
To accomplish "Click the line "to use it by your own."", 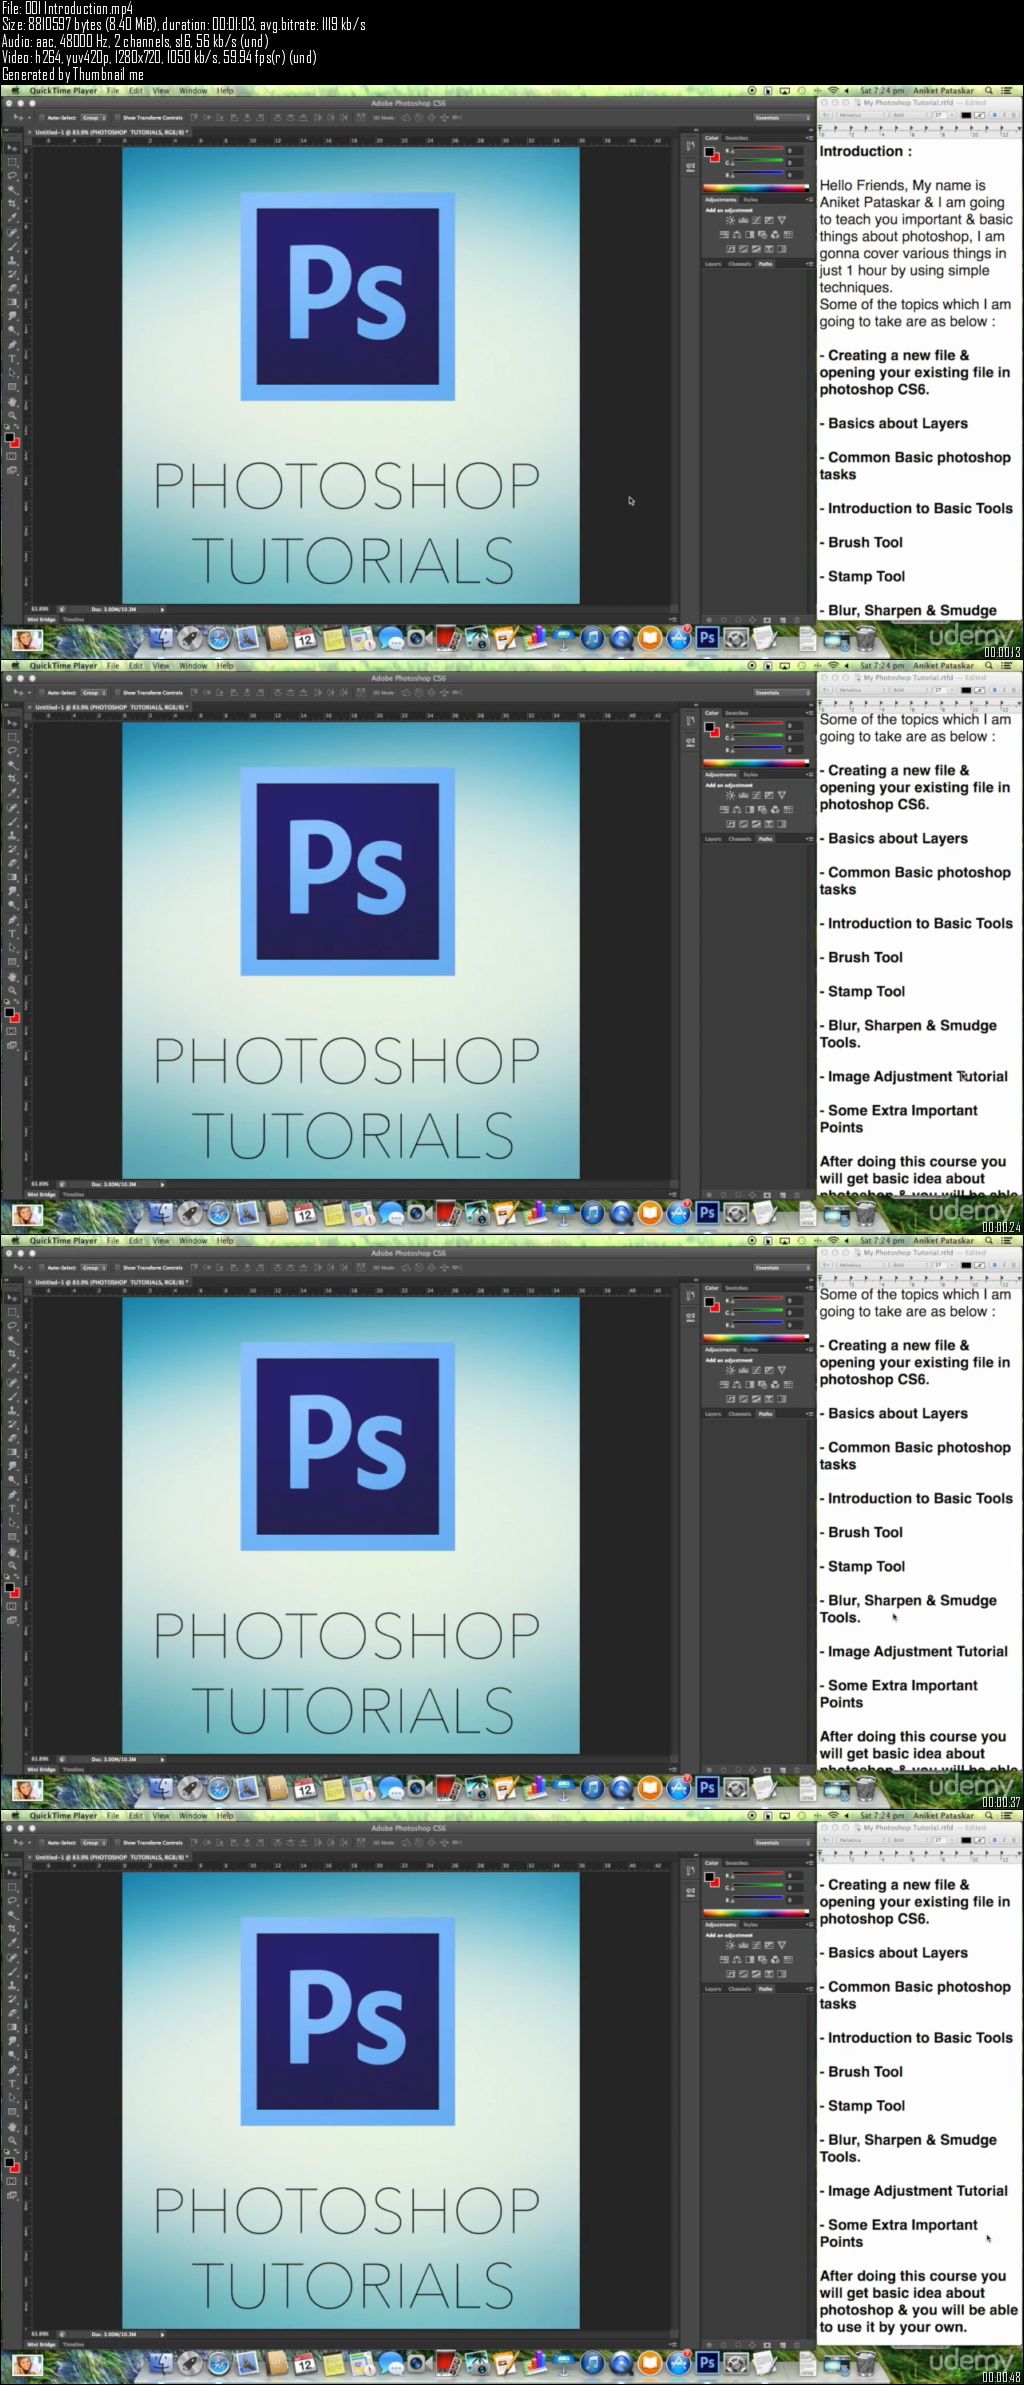I will [893, 2327].
